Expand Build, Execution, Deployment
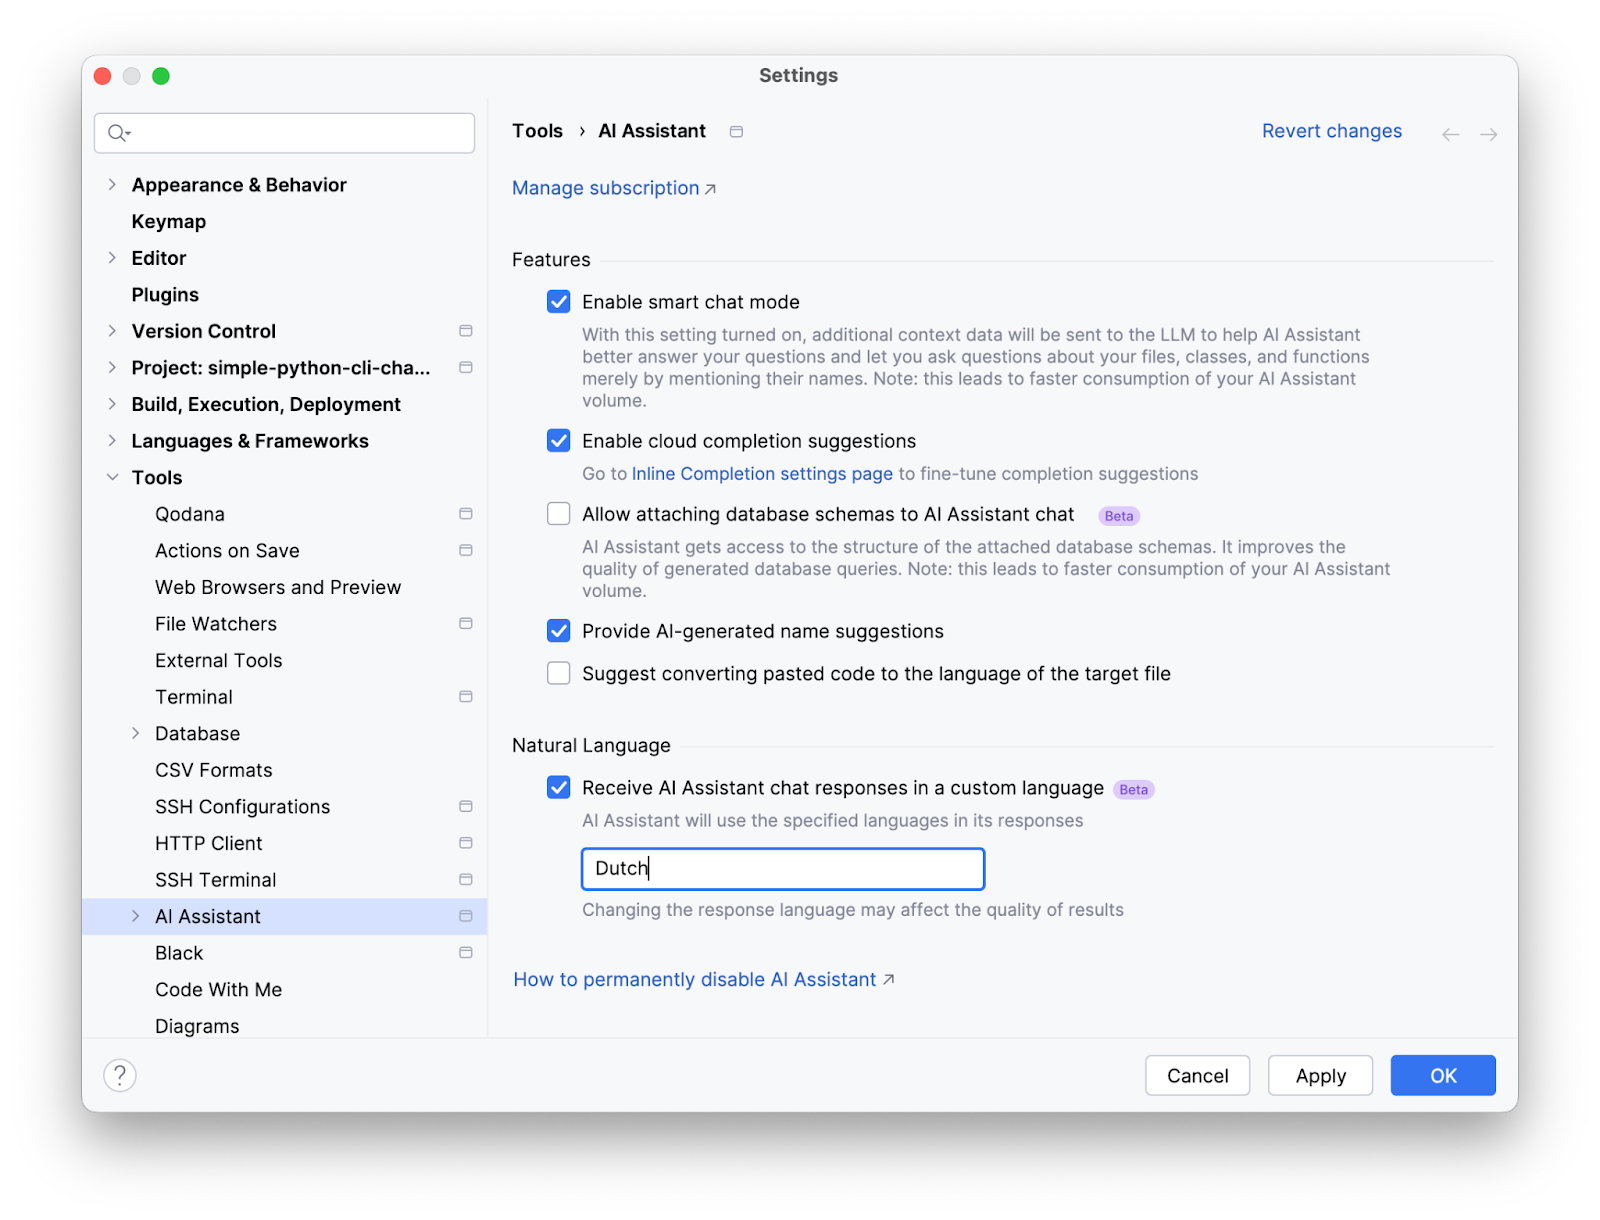 coord(112,404)
